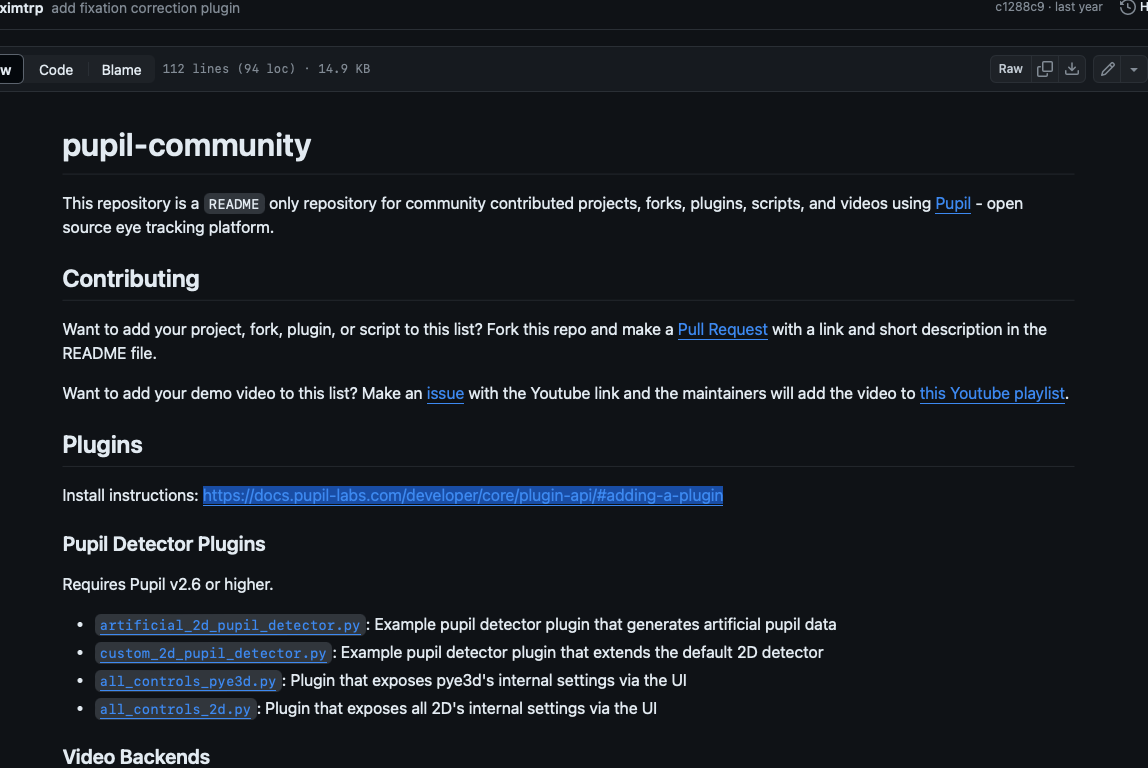Open all_controls_2d.py link

coord(175,709)
